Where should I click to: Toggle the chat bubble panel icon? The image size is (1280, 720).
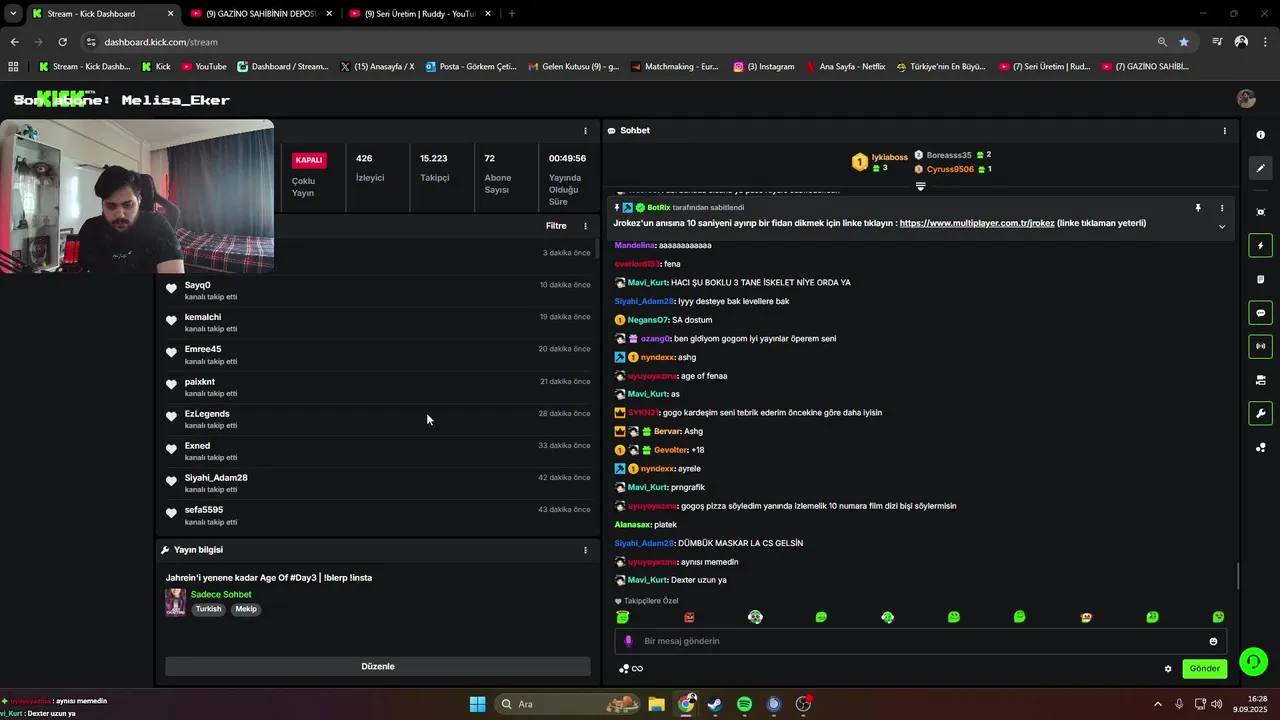tap(1260, 313)
